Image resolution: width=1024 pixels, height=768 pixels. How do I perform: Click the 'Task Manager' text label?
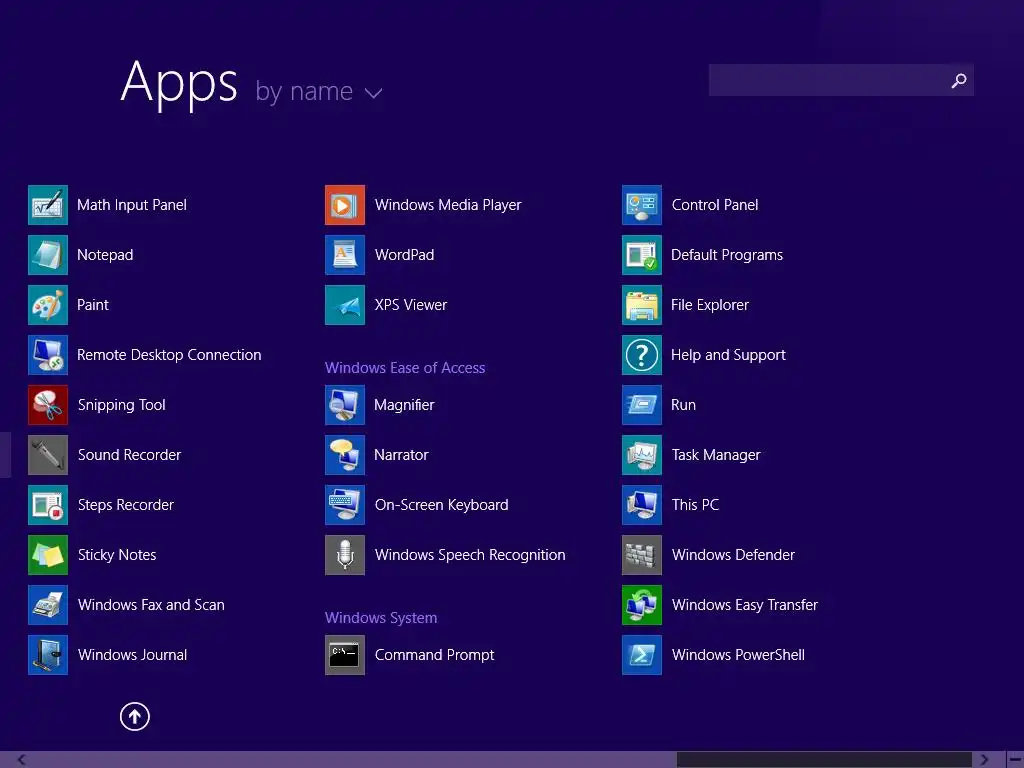pyautogui.click(x=716, y=455)
